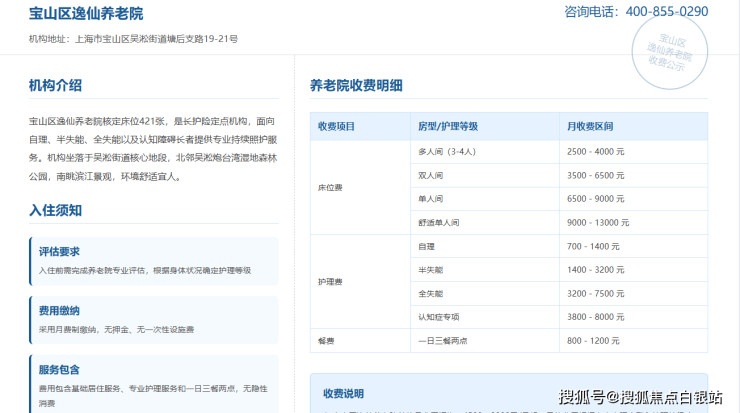The height and width of the screenshot is (413, 740).
Task: Click the phone number 400-855-0290
Action: (666, 11)
